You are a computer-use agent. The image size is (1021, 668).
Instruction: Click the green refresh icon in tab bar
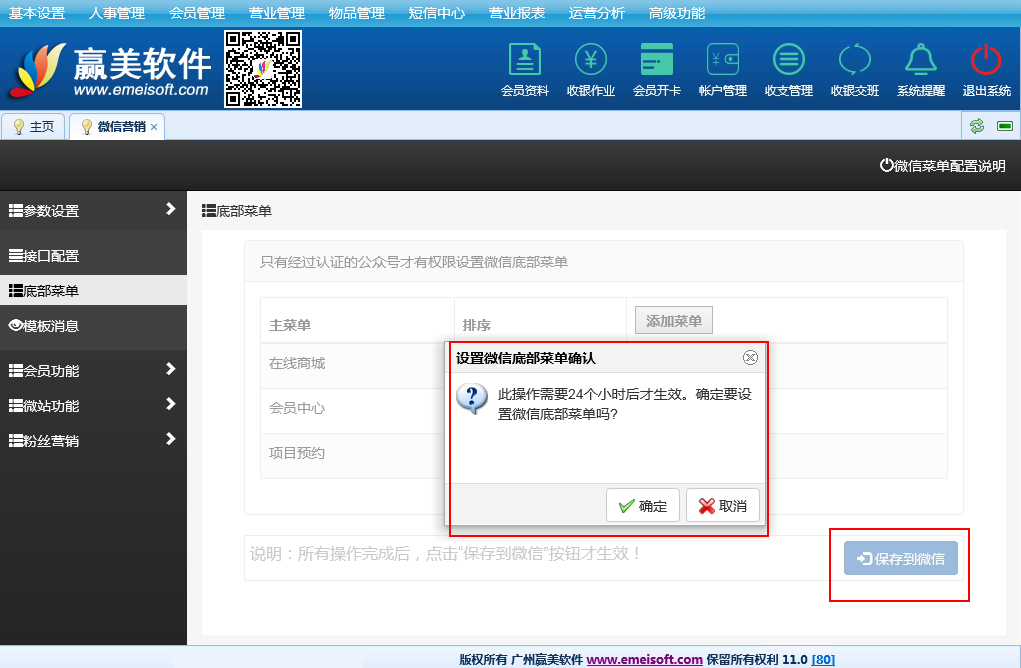click(977, 126)
